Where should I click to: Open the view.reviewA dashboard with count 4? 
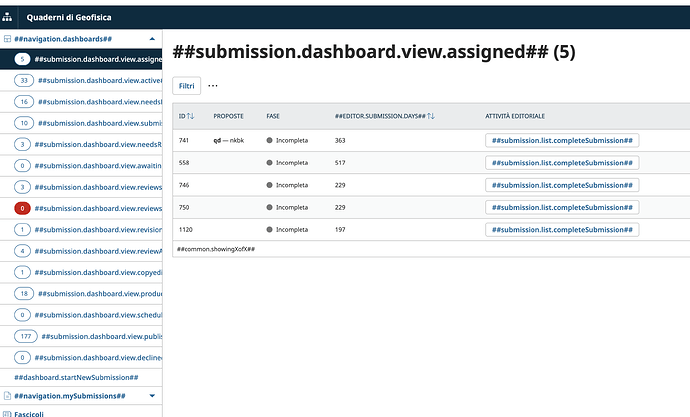click(81, 251)
